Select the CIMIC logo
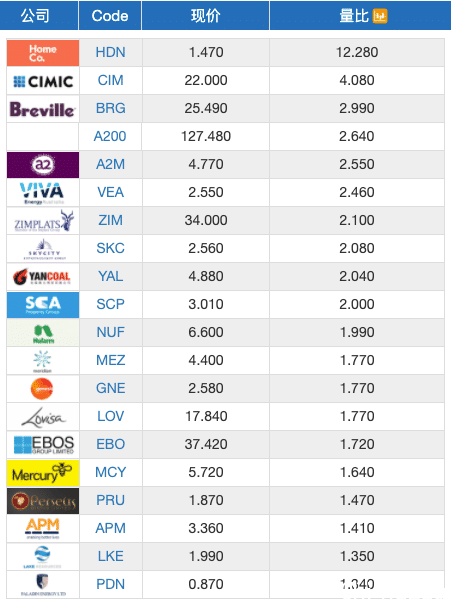Screen dimensions: 451x604 tap(43, 81)
